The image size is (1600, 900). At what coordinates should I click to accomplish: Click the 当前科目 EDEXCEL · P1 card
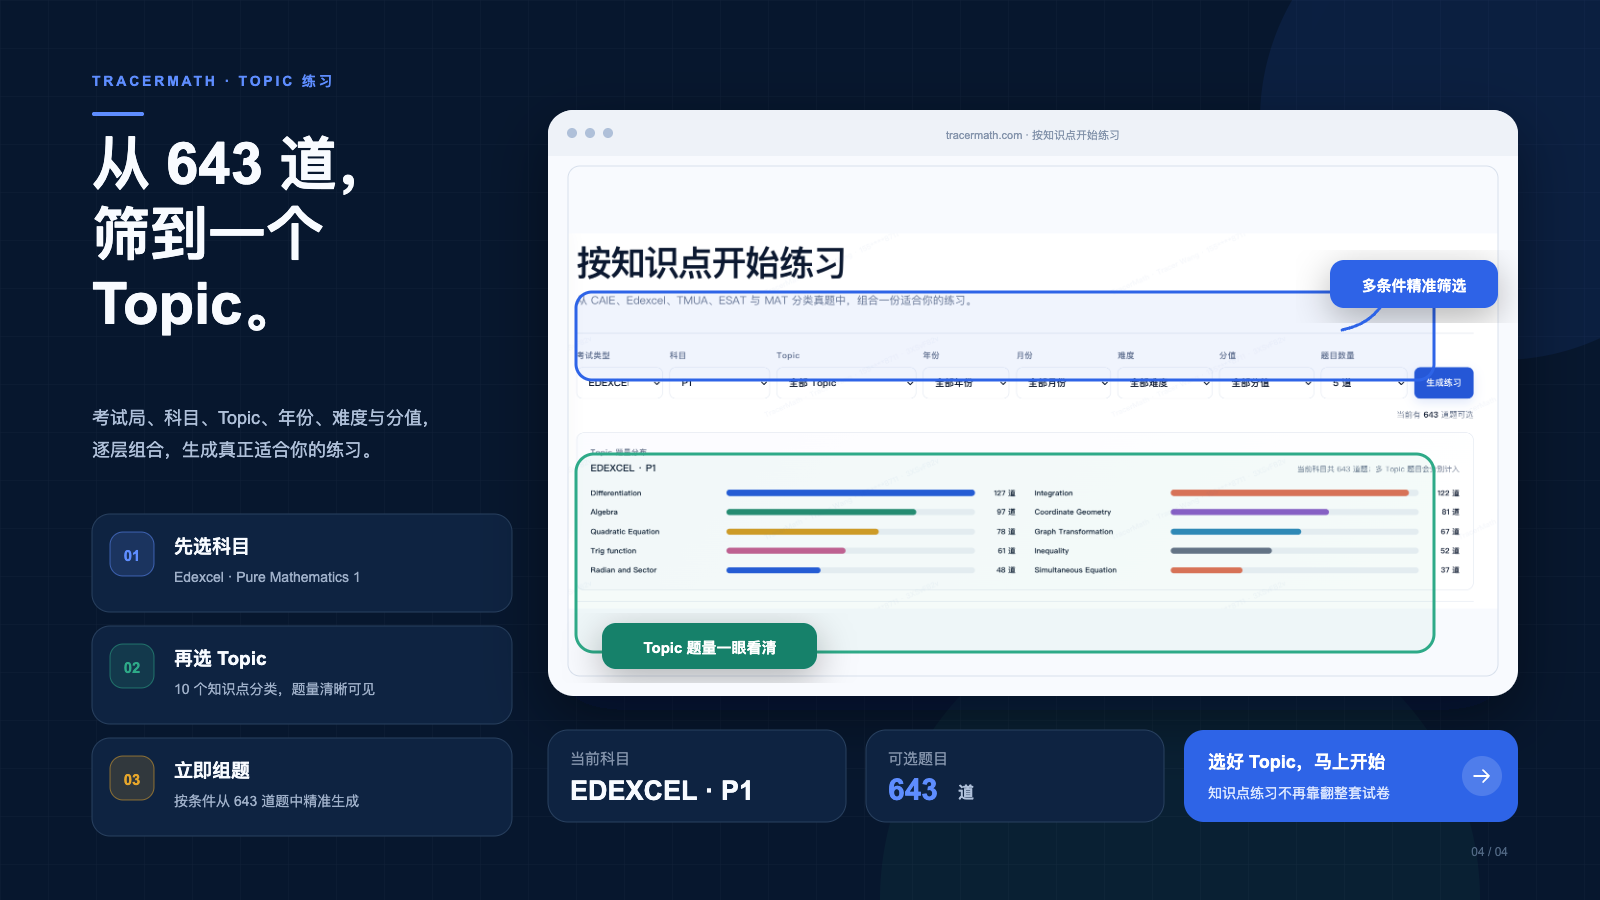click(x=697, y=776)
